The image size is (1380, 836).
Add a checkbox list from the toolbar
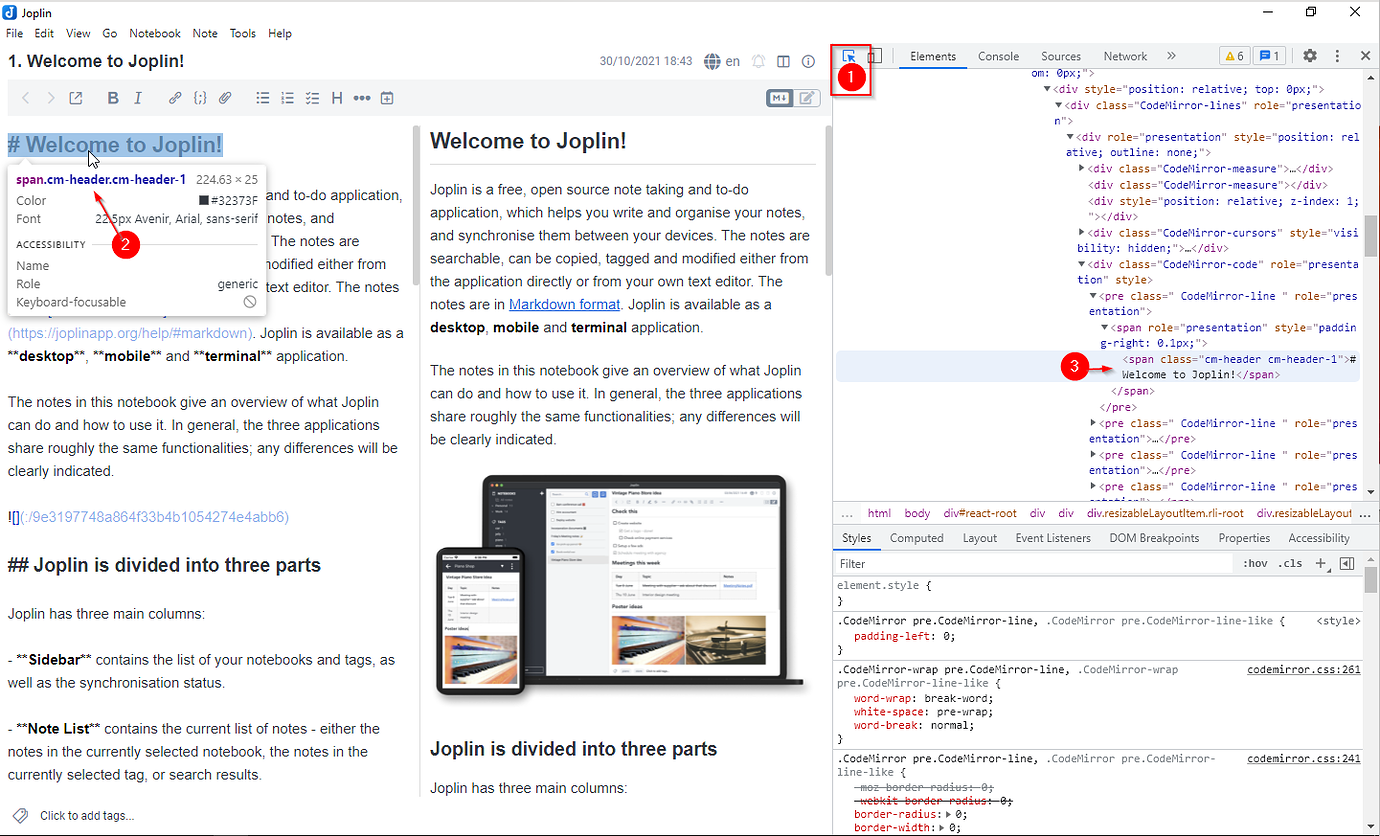coord(312,98)
